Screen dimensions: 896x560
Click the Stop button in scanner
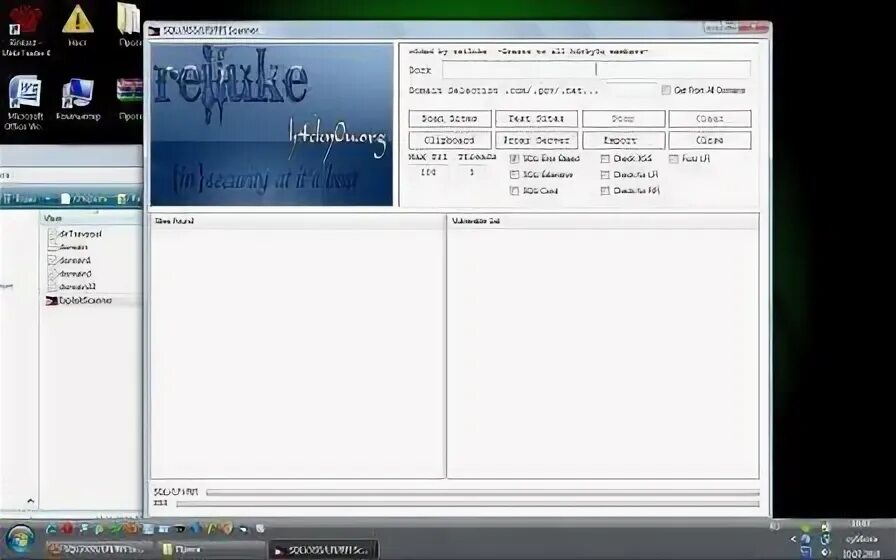[623, 119]
